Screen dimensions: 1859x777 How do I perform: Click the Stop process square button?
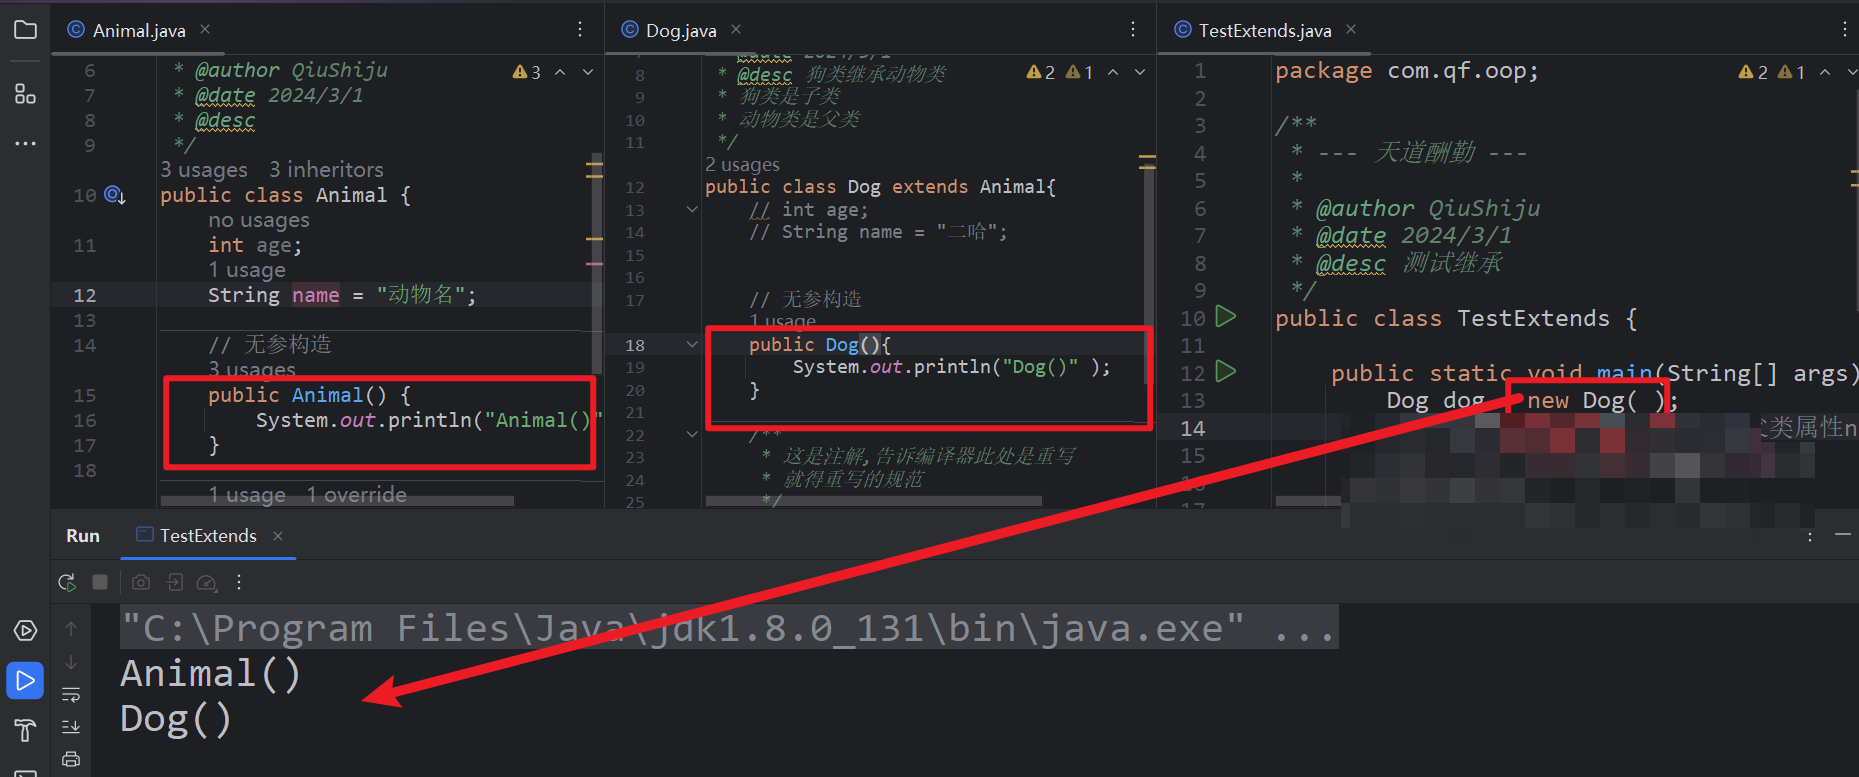click(x=100, y=582)
